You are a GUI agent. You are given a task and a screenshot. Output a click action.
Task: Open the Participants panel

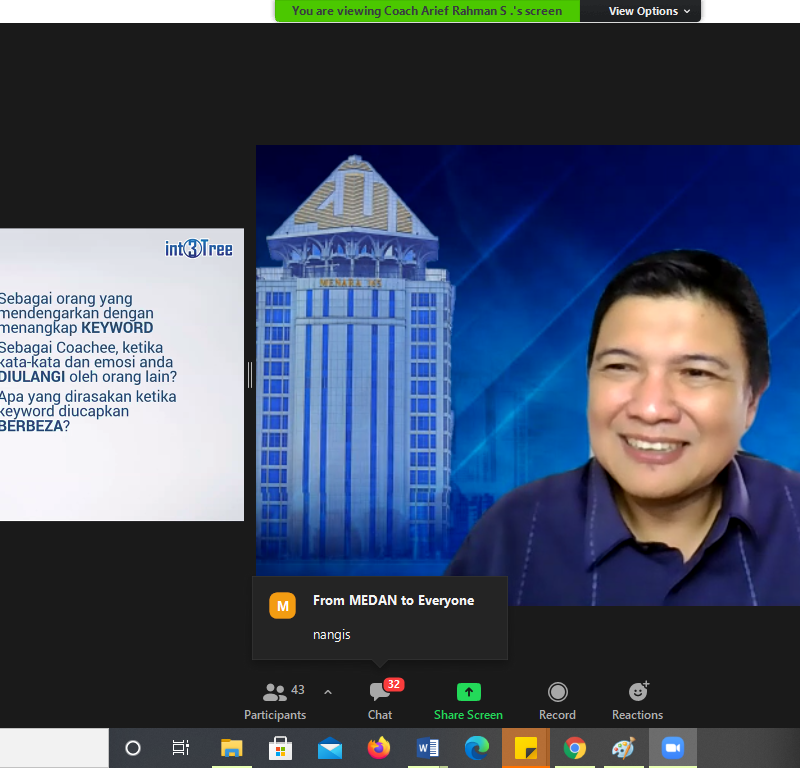[x=275, y=700]
